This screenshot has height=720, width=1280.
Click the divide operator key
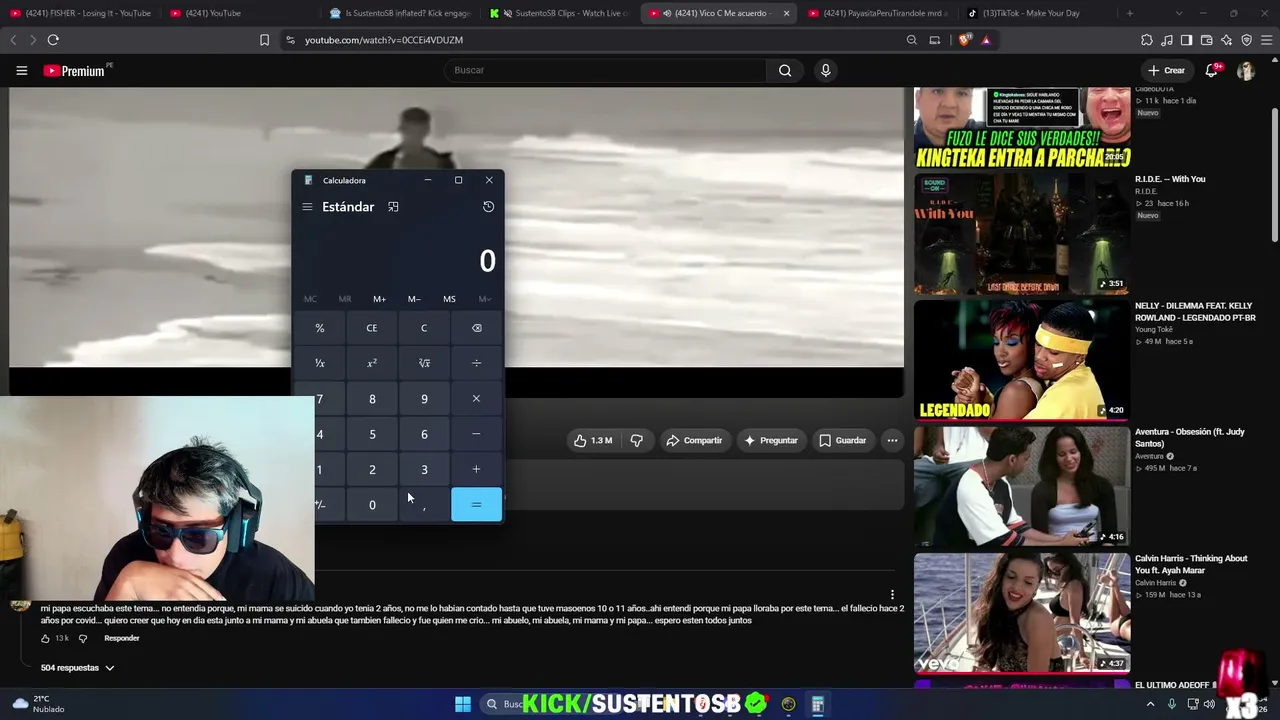coord(476,363)
